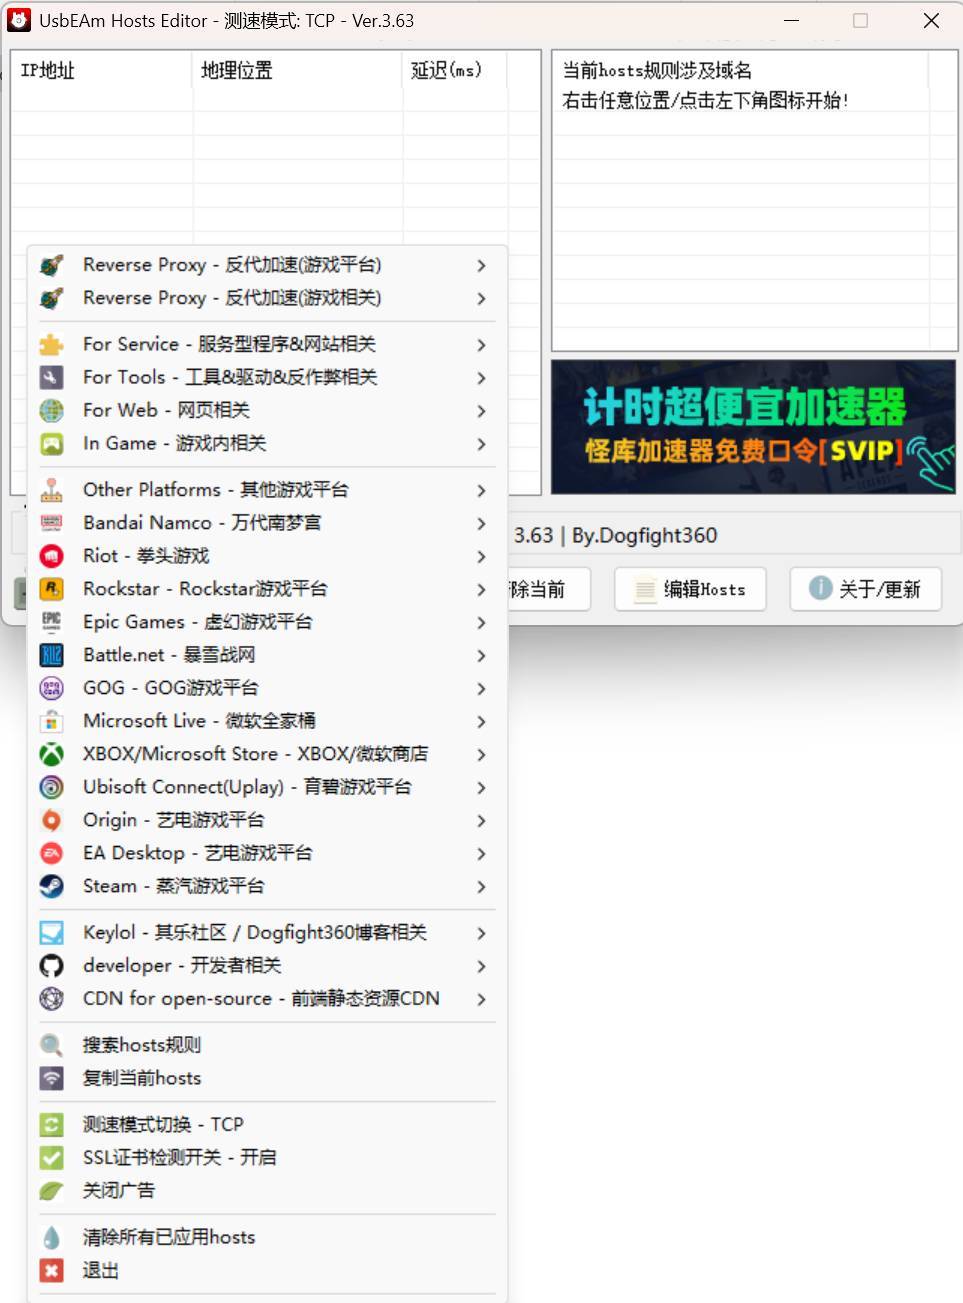
Task: Open CDN for open-source 前端静态资源CDN entry
Action: [267, 999]
